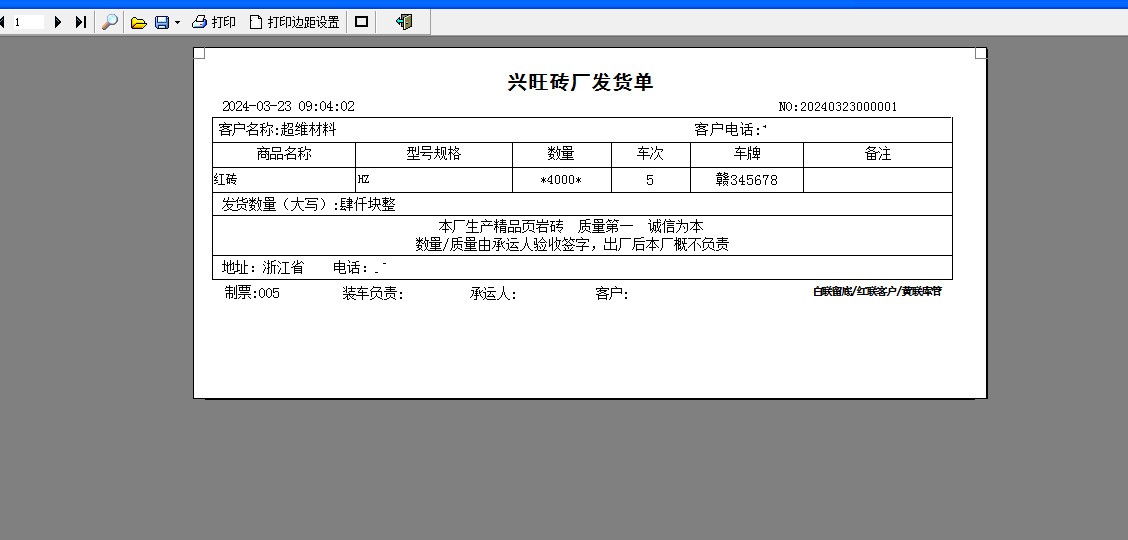This screenshot has width=1128, height=540.
Task: Click the magnifier zoom tool
Action: click(x=110, y=22)
